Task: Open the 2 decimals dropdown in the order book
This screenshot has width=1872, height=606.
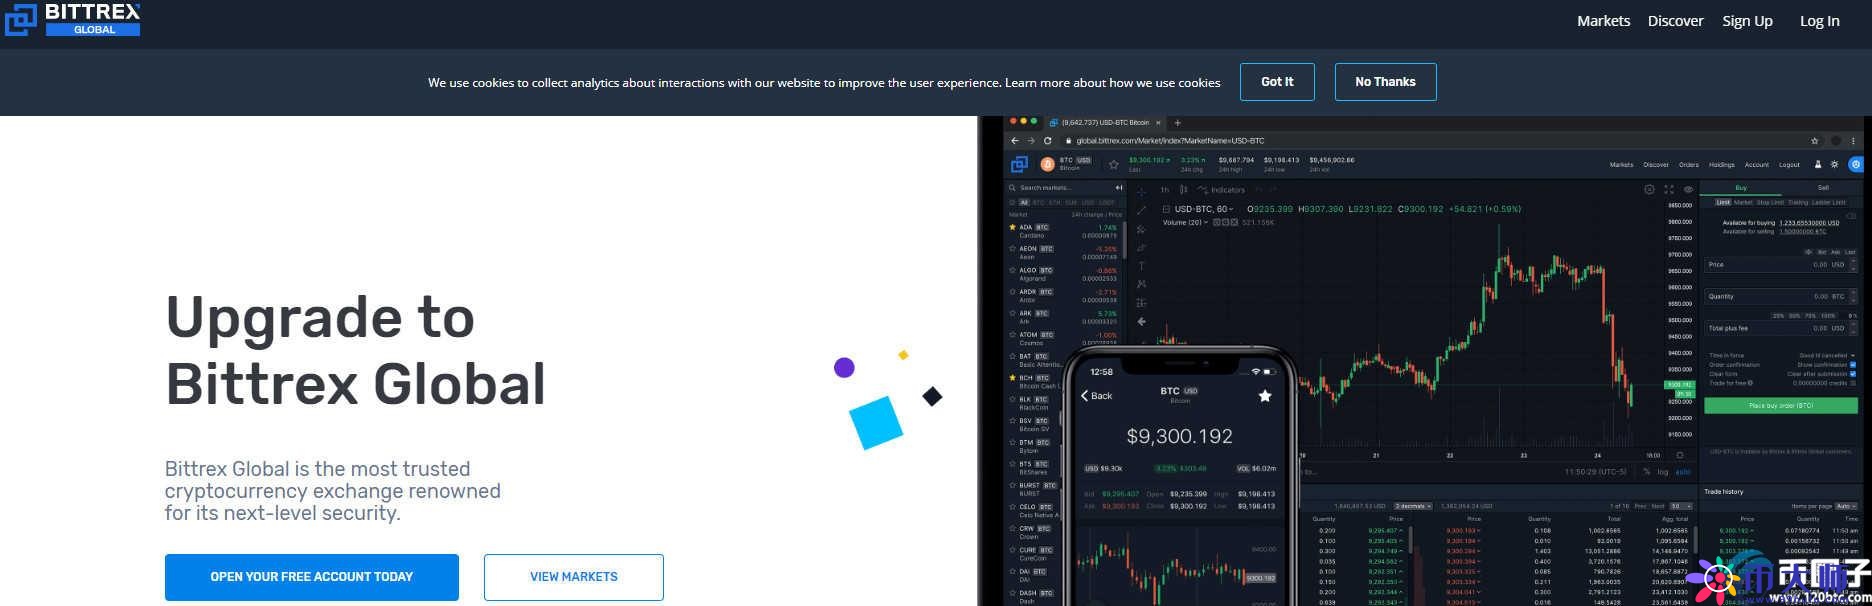Action: tap(1414, 507)
